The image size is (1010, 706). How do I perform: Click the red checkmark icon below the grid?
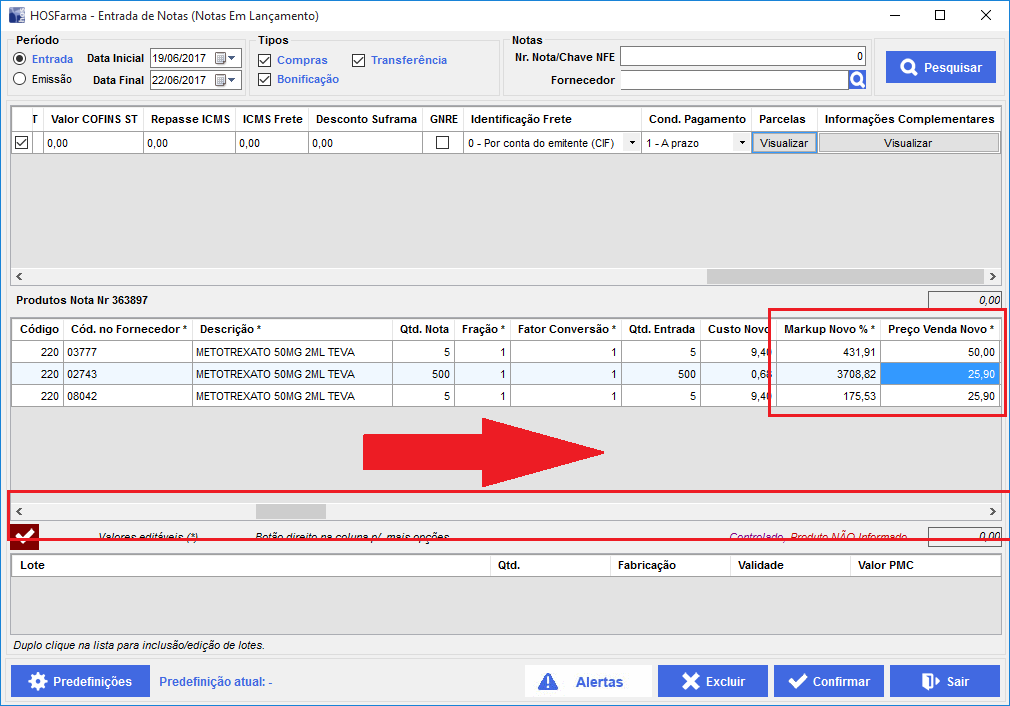pyautogui.click(x=25, y=537)
